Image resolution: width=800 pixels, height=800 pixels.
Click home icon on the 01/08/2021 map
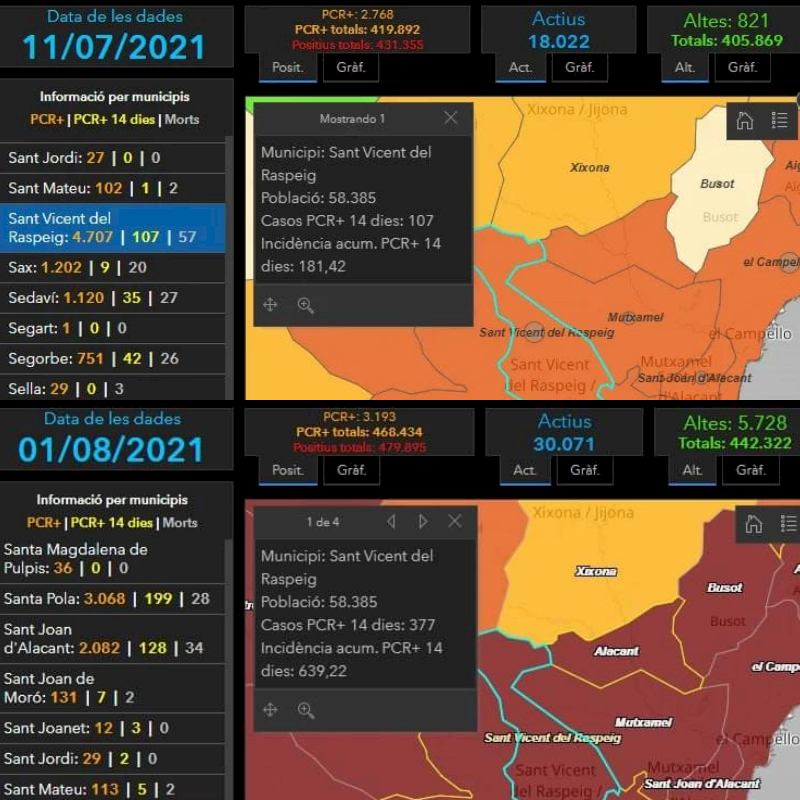pos(754,524)
